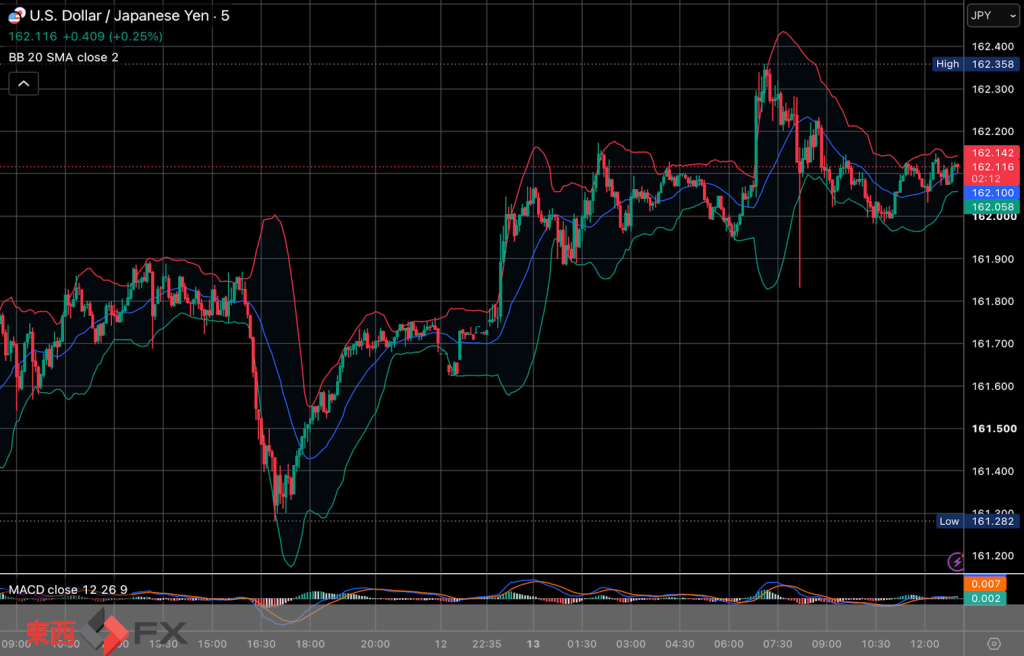Click the green 0.002 MACD value tag
Screen dimensions: 1024x656
pyautogui.click(x=985, y=599)
